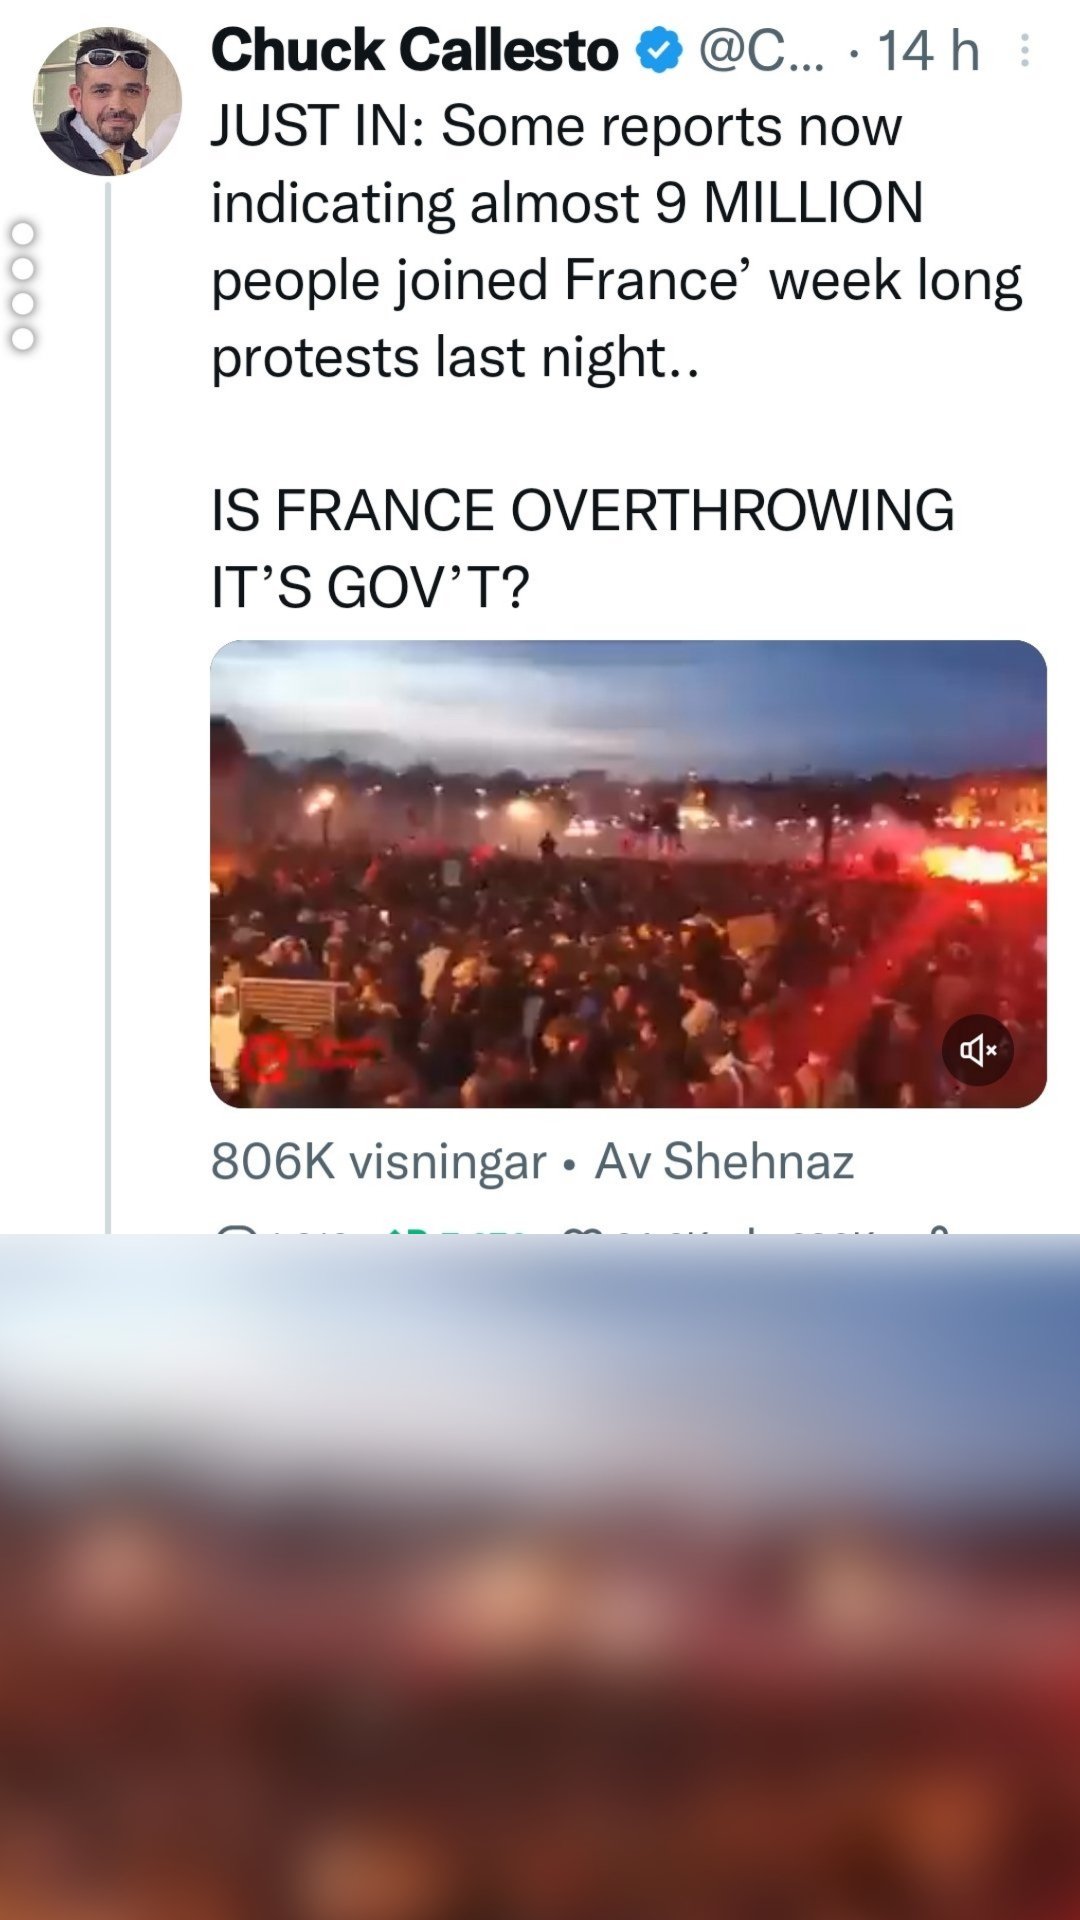The height and width of the screenshot is (1920, 1080).
Task: Tap the truncated @C... handle
Action: 761,51
